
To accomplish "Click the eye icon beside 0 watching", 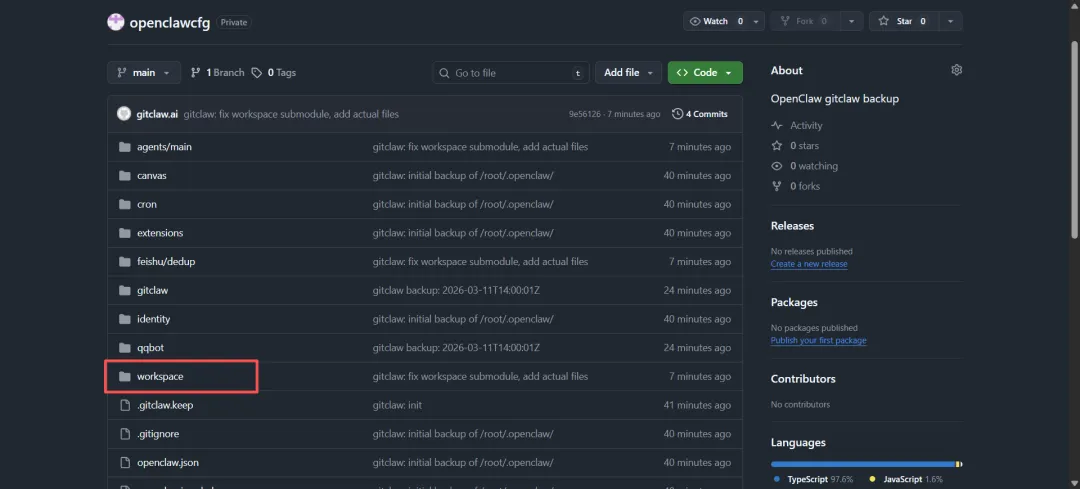I will (x=777, y=166).
